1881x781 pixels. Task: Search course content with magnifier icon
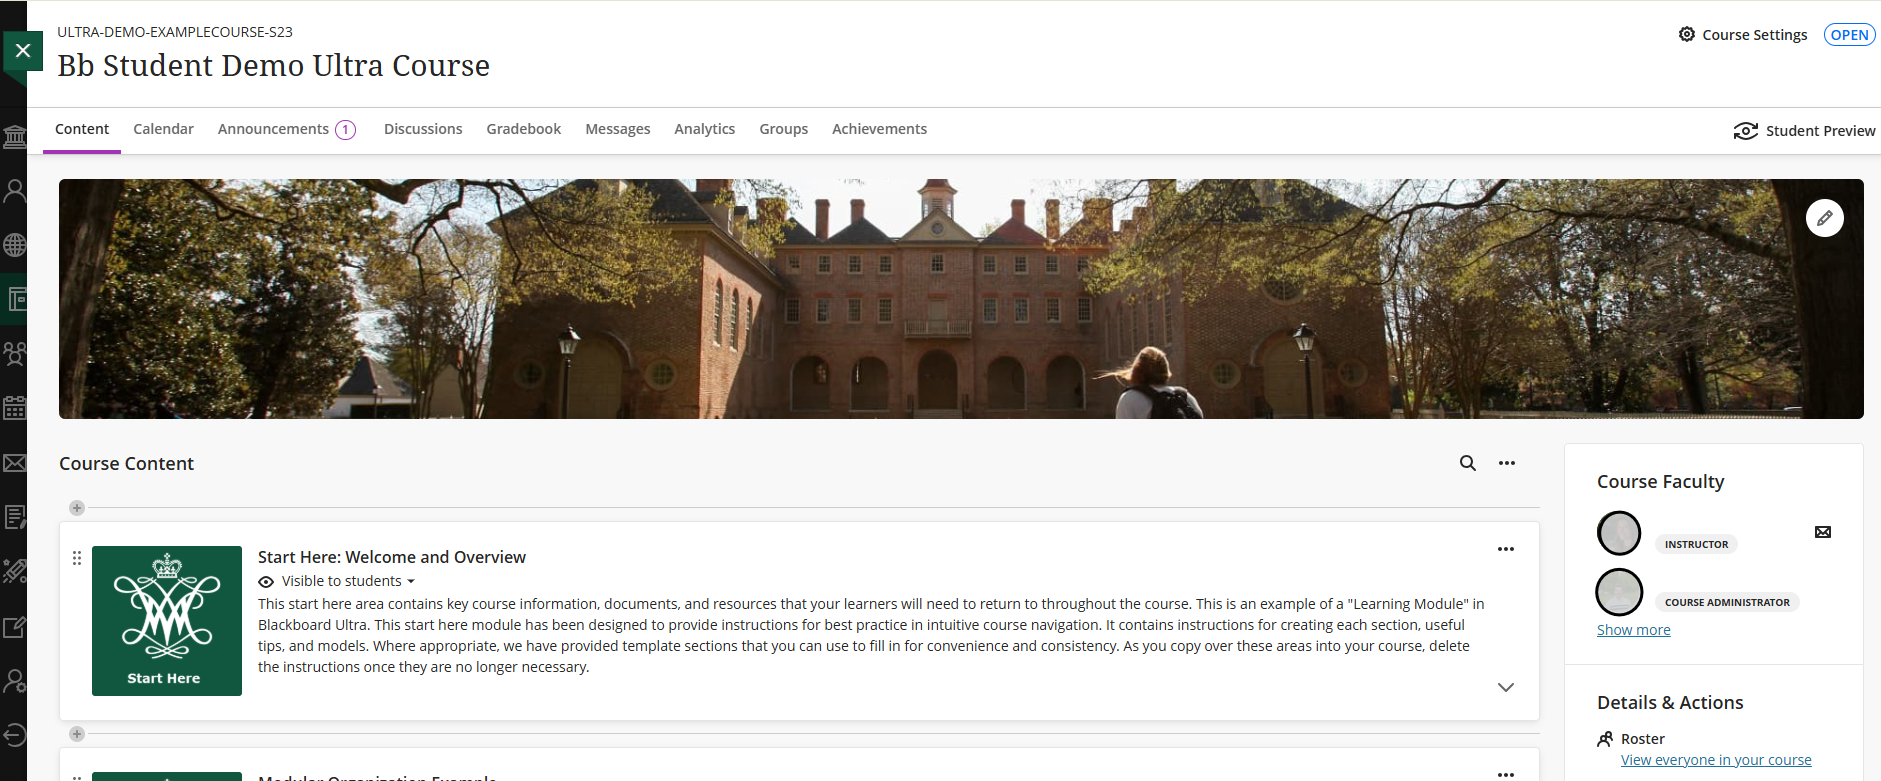click(x=1468, y=463)
